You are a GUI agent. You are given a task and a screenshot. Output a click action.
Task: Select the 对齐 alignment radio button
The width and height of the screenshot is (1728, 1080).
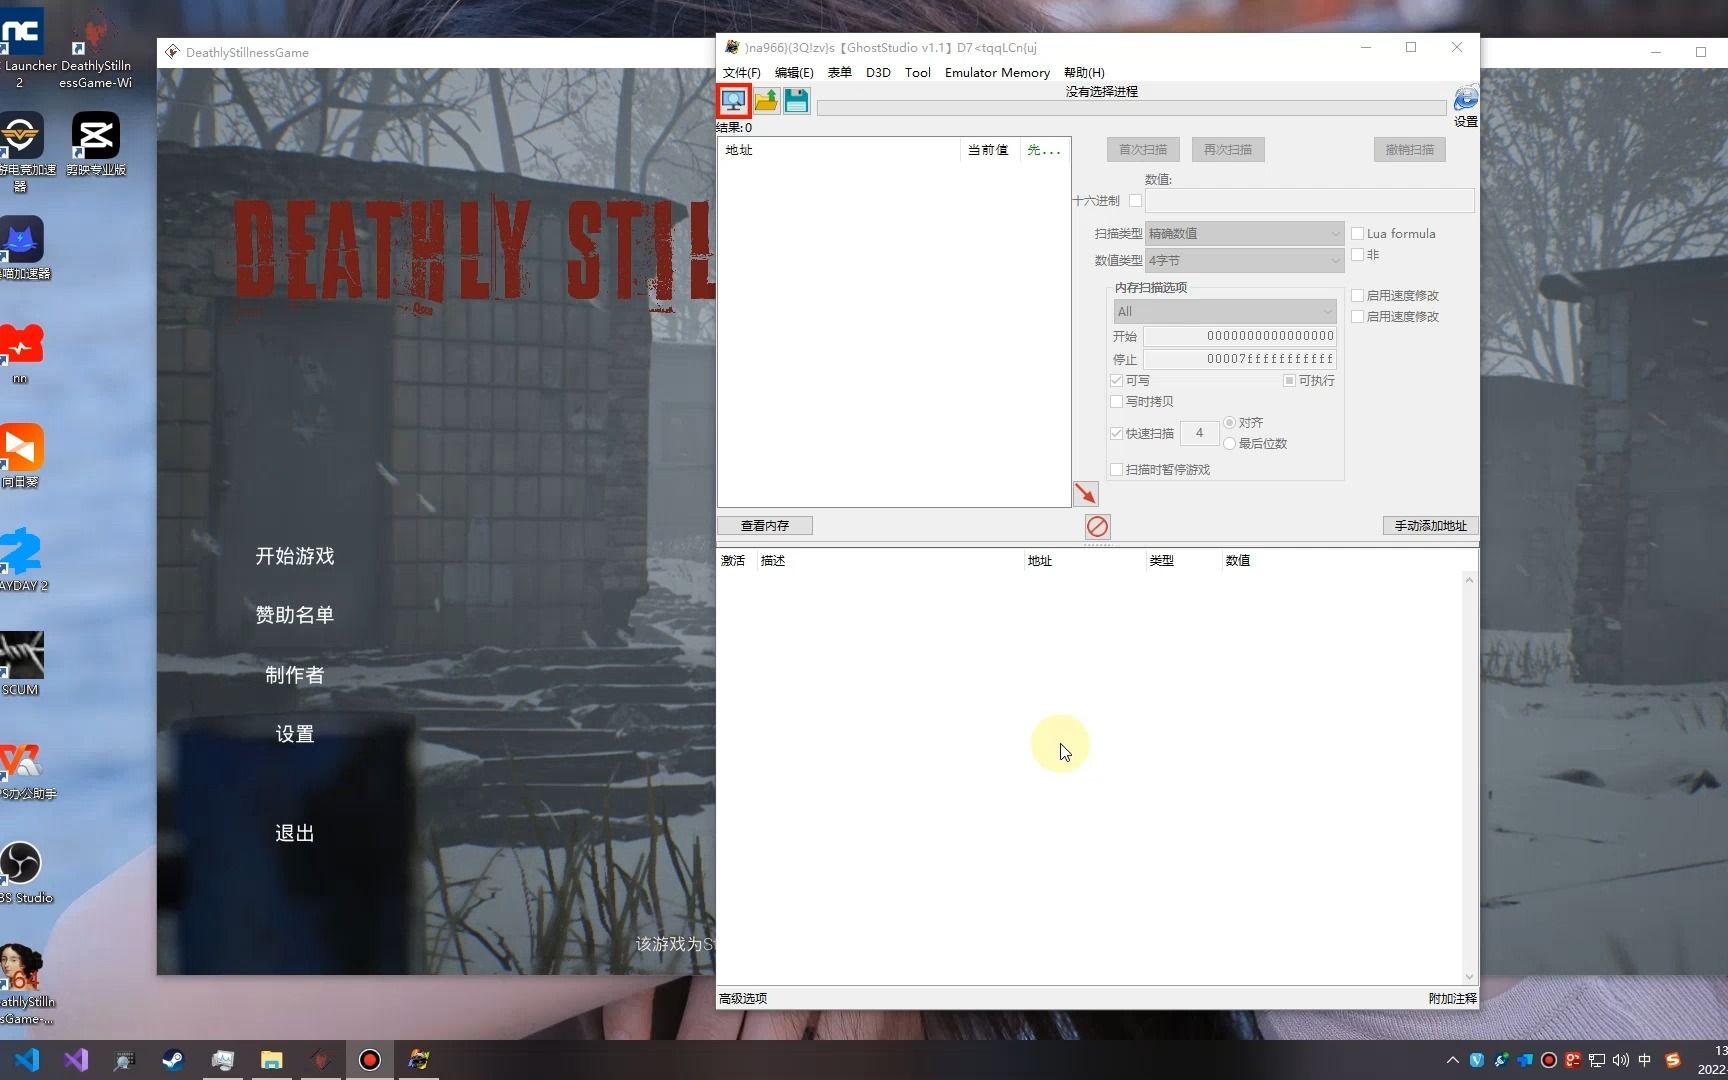(x=1229, y=422)
